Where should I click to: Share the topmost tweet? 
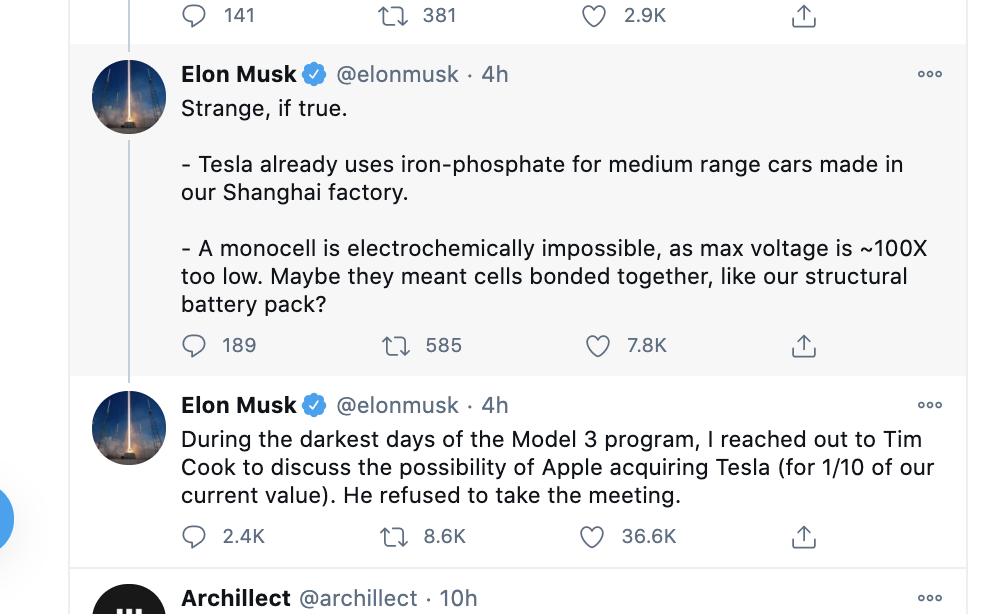pyautogui.click(x=804, y=16)
